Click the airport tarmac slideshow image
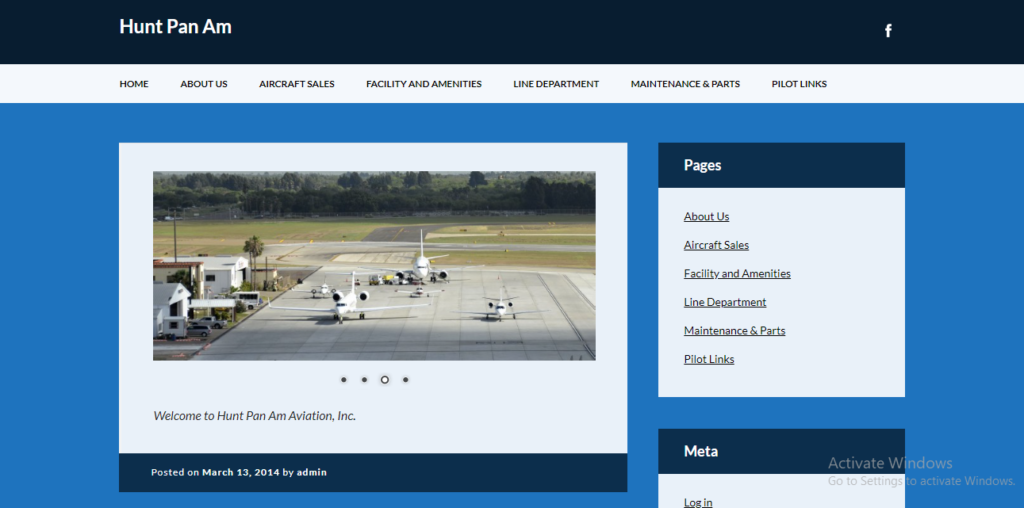This screenshot has height=508, width=1024. pyautogui.click(x=374, y=266)
